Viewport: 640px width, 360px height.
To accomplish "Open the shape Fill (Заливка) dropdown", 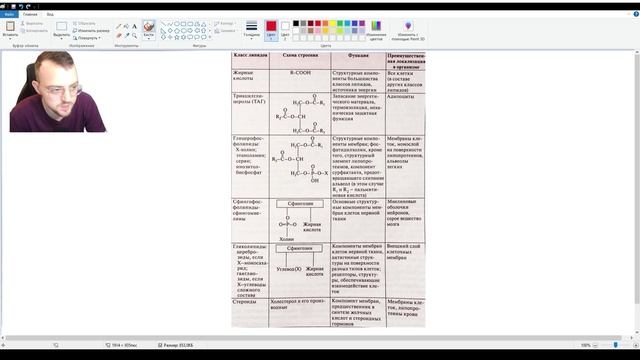I will click(x=225, y=31).
